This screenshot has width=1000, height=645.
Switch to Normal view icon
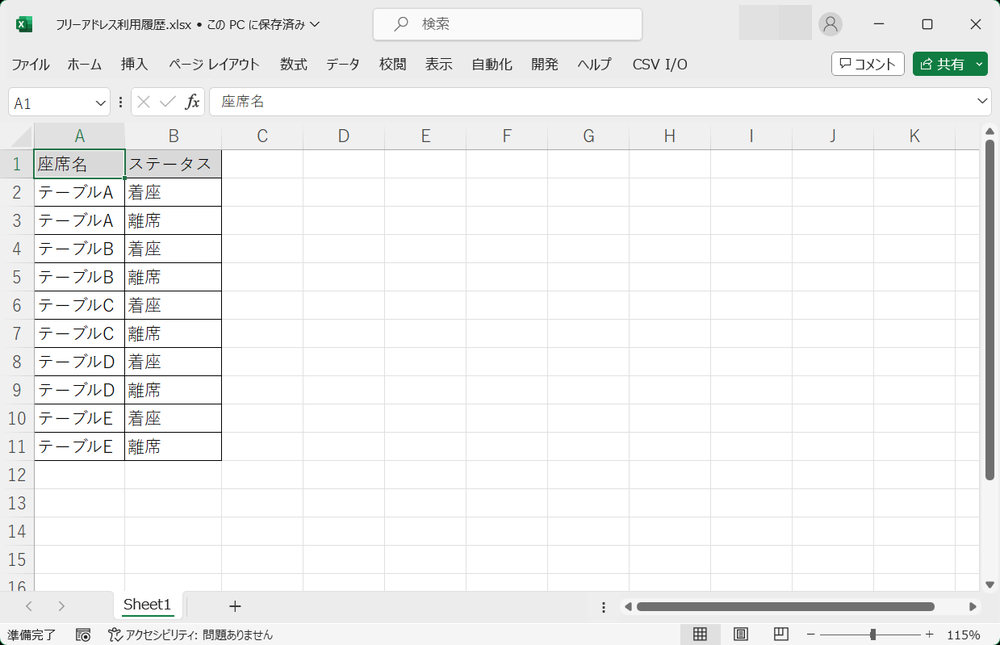pyautogui.click(x=700, y=634)
